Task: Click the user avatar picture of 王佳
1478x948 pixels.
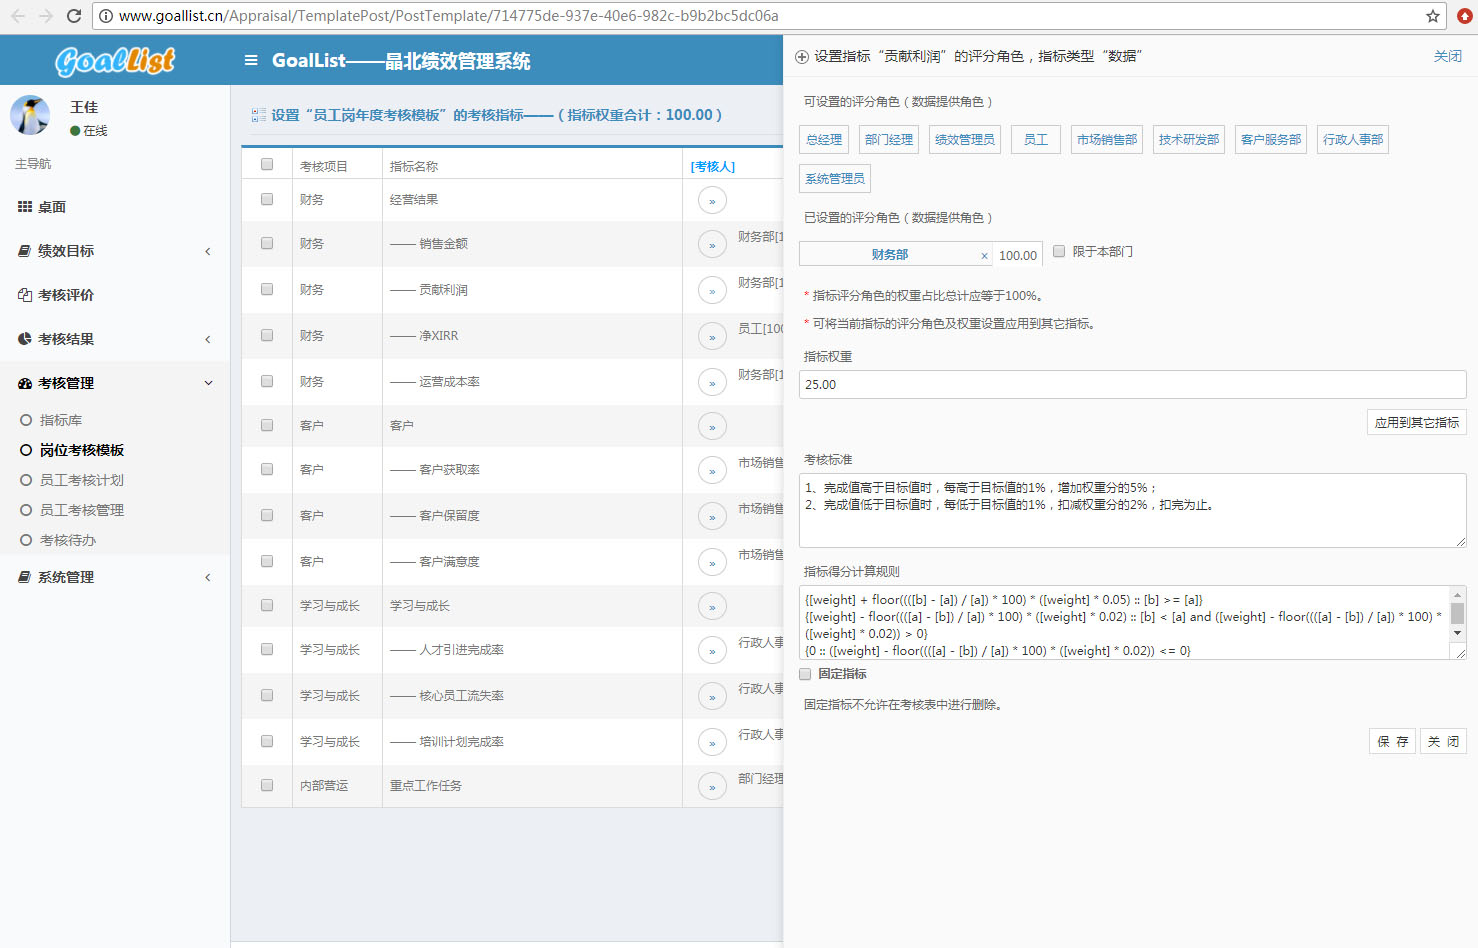Action: click(30, 116)
